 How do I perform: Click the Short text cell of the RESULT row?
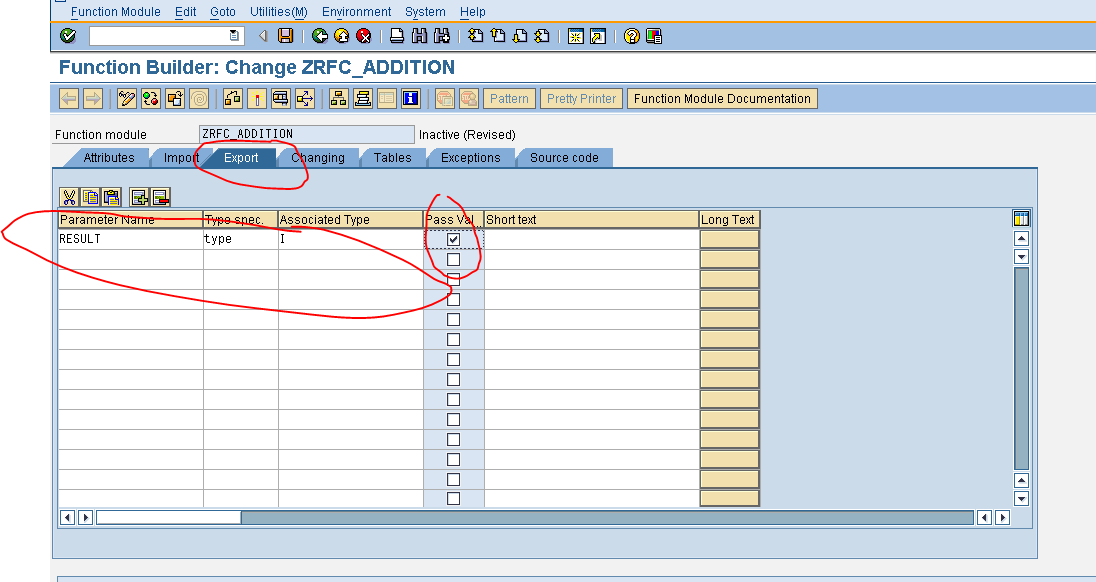coord(591,239)
